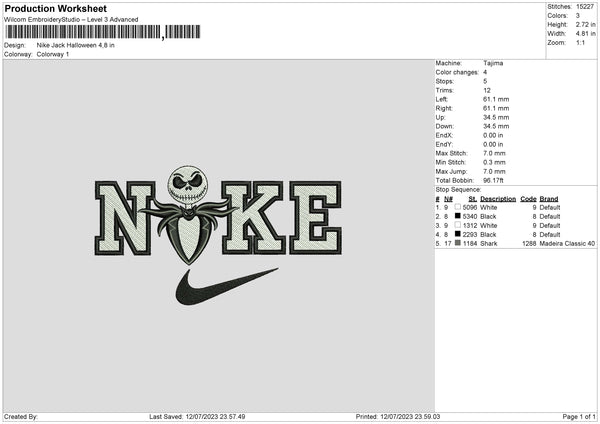Click the Down value '34.5 mm'
The width and height of the screenshot is (600, 424).
[496, 126]
